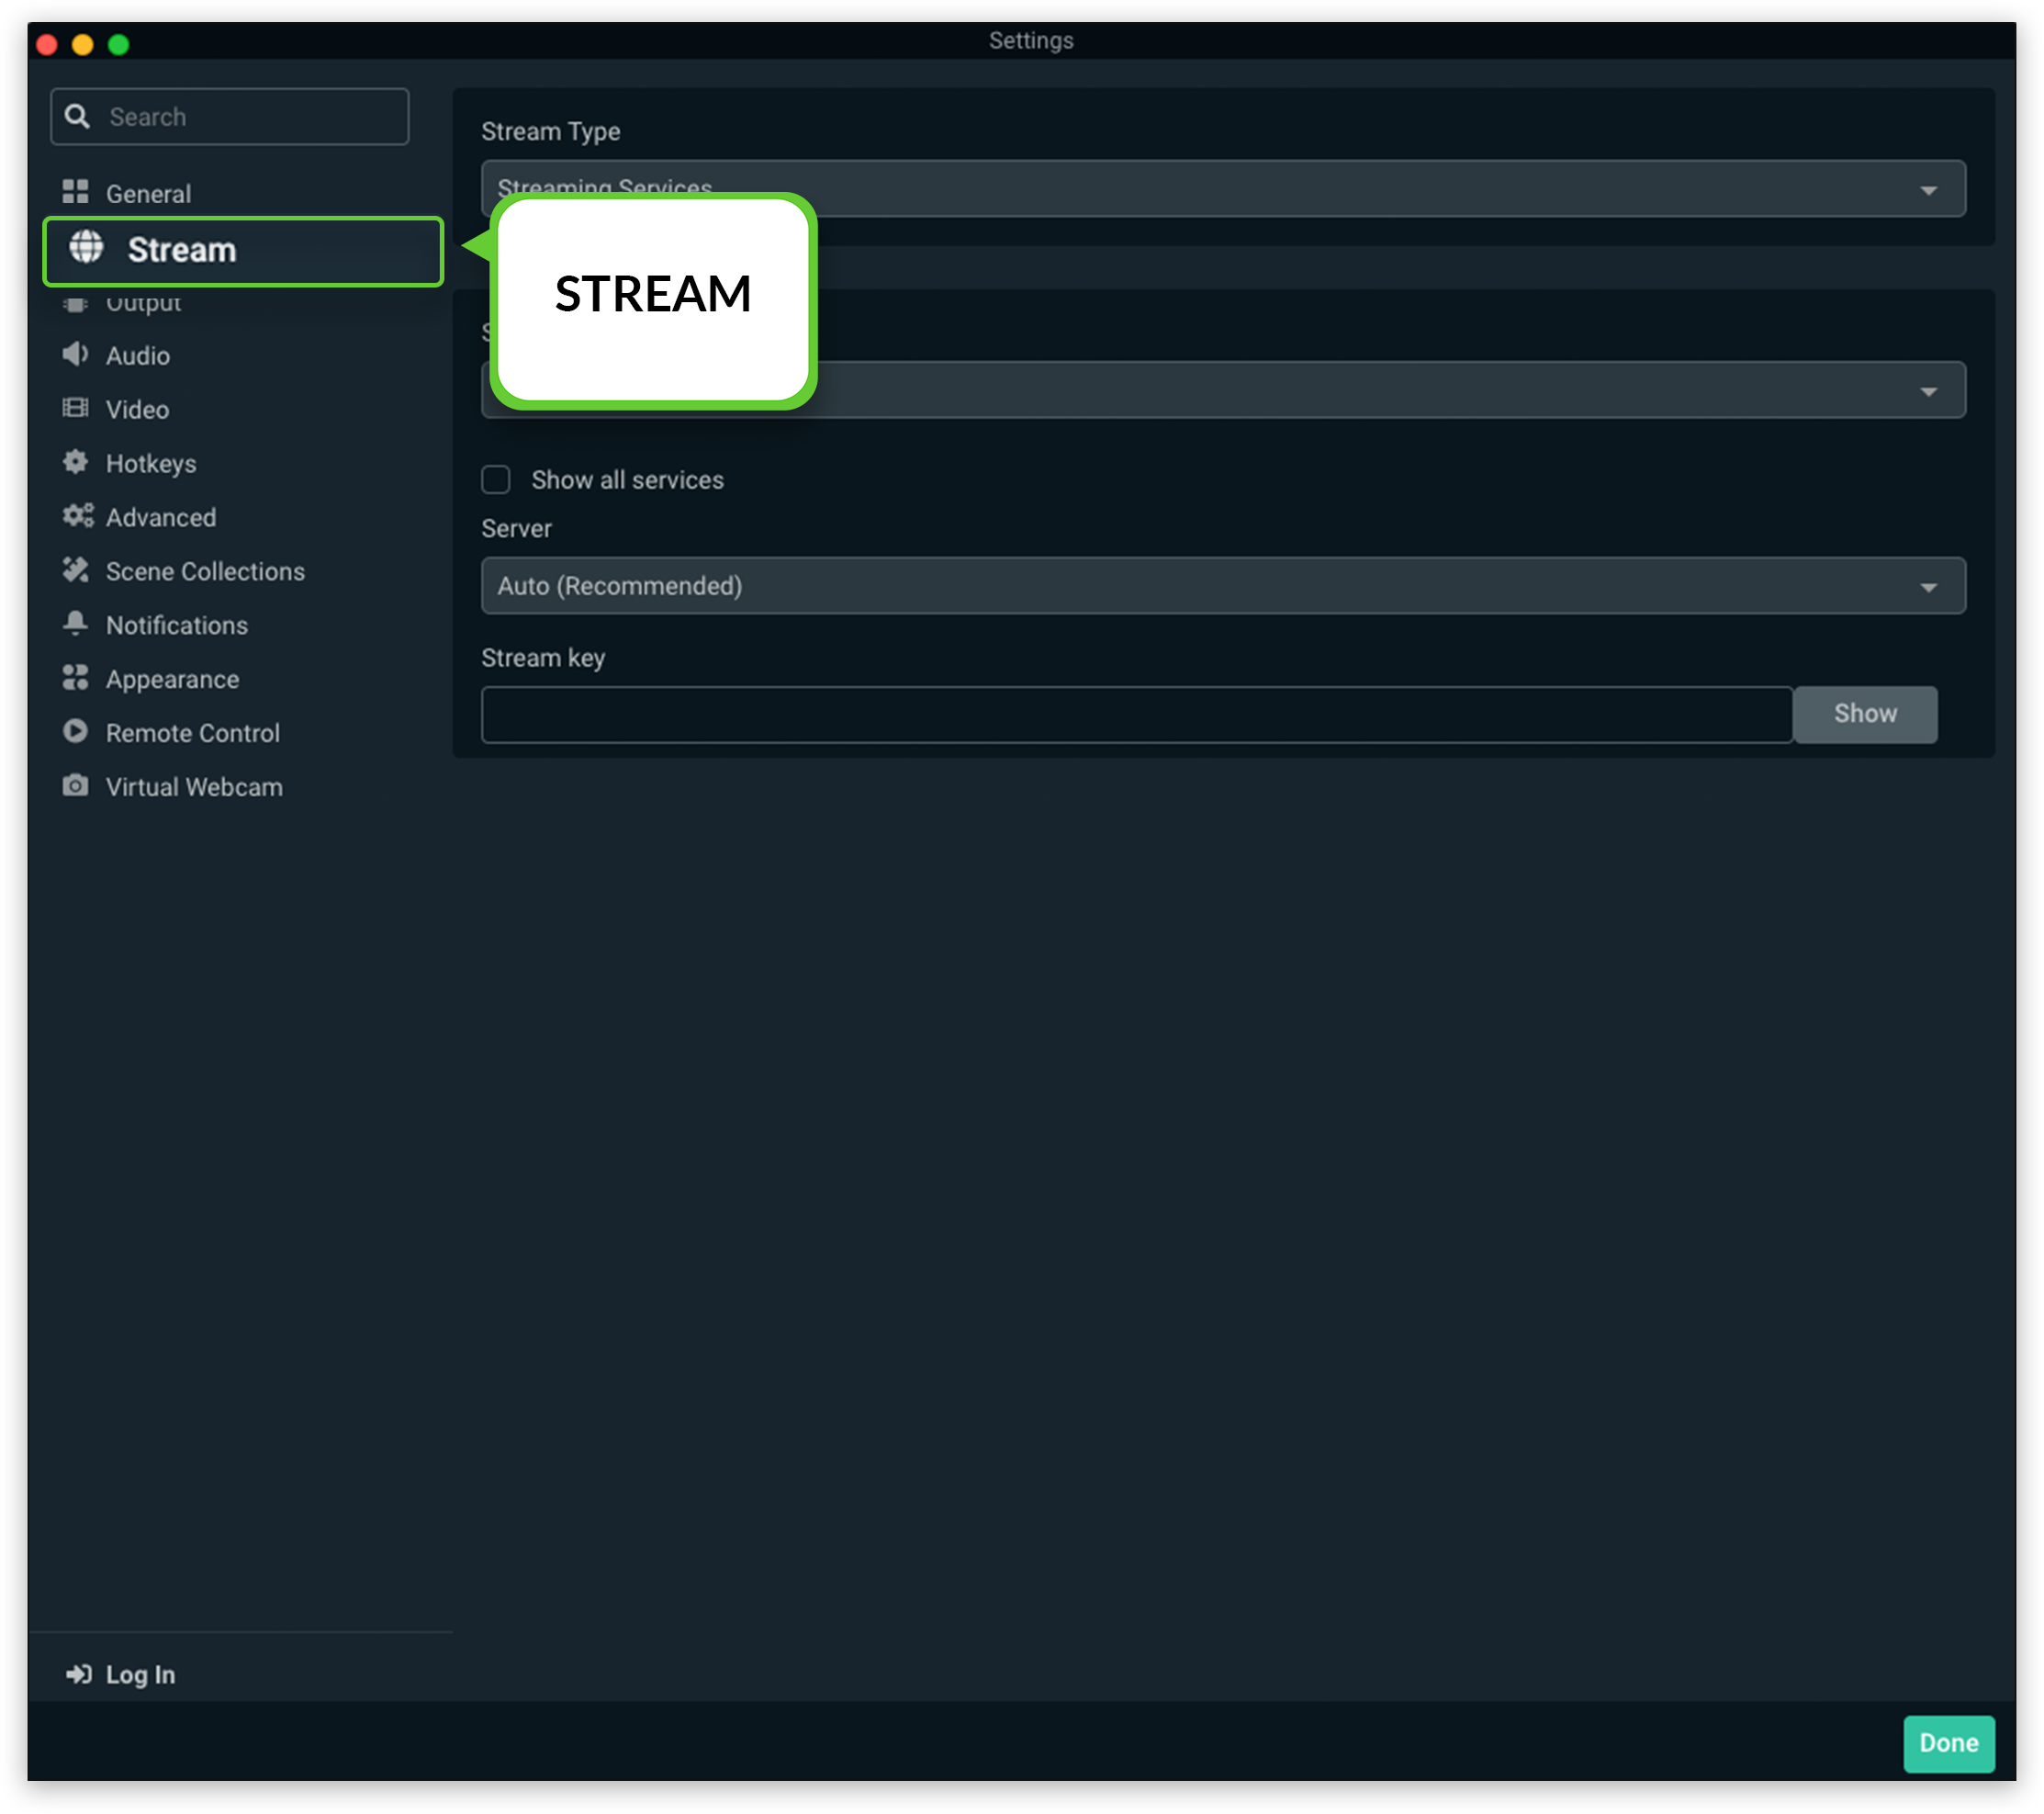Click the Stream settings icon in sidebar
This screenshot has height=1814, width=2044.
tap(79, 249)
